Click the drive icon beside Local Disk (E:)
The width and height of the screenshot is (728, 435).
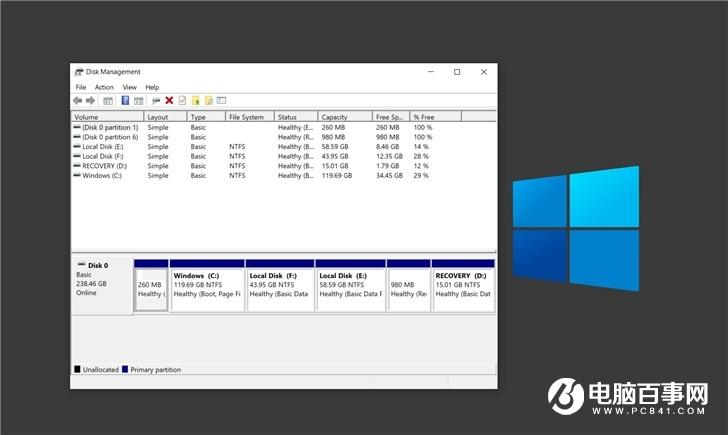coord(77,146)
